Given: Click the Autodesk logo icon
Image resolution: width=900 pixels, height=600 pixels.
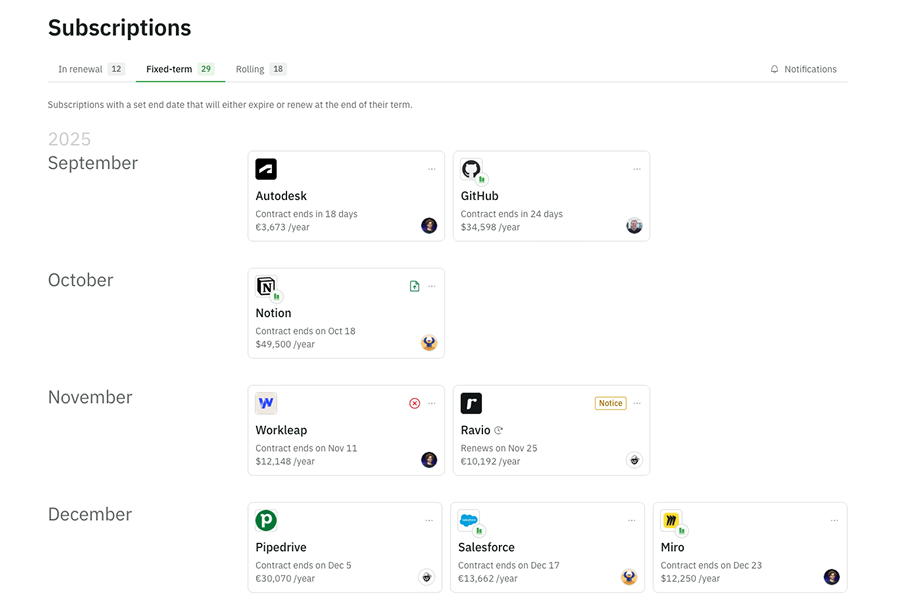Looking at the screenshot, I should (x=266, y=169).
